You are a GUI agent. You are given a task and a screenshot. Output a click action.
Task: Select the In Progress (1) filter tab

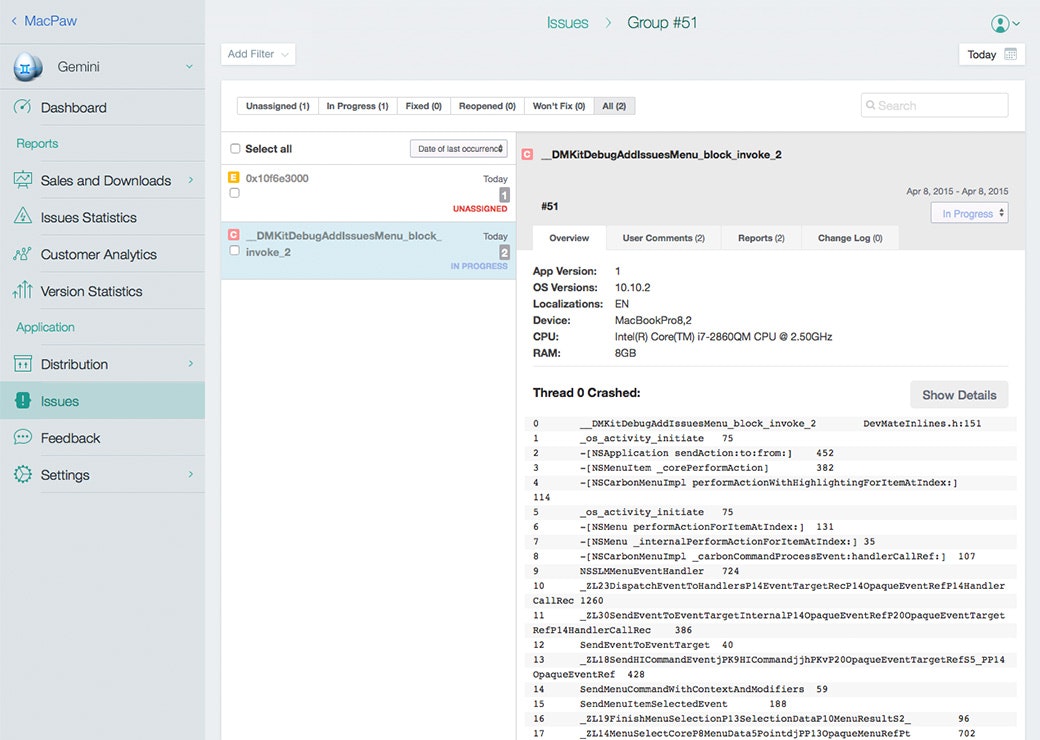358,106
